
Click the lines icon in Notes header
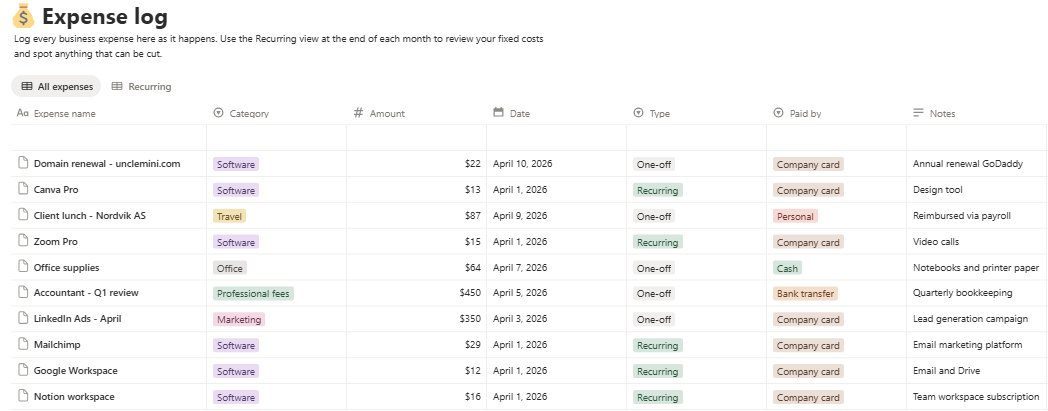(918, 113)
